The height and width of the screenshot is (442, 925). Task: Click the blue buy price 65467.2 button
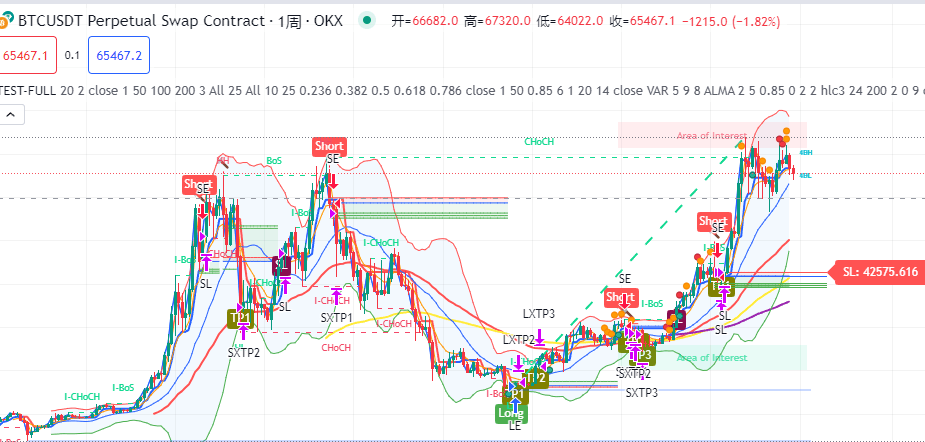pos(119,55)
